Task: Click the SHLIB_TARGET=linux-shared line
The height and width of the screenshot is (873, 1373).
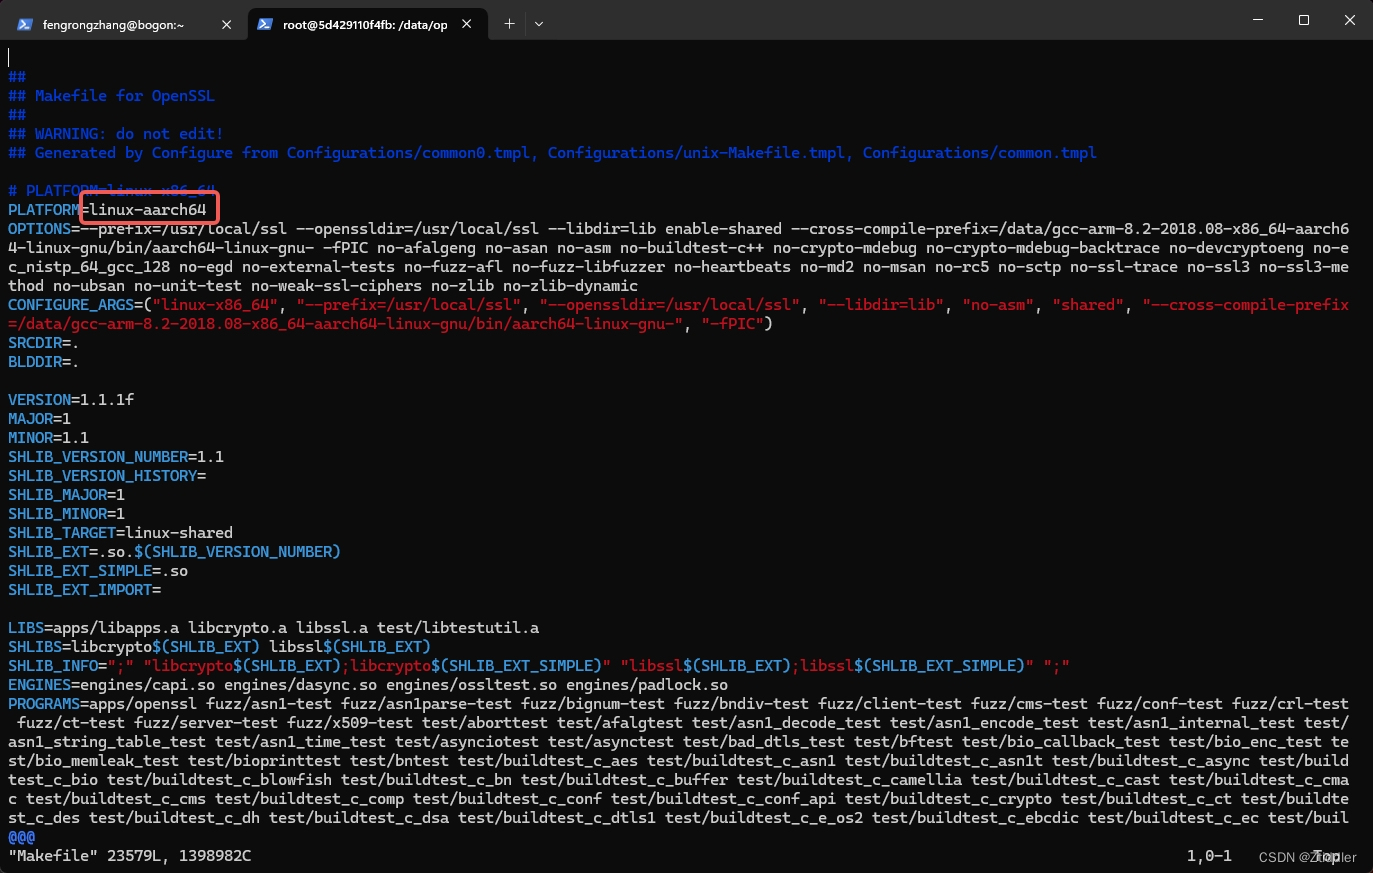Action: [x=120, y=533]
